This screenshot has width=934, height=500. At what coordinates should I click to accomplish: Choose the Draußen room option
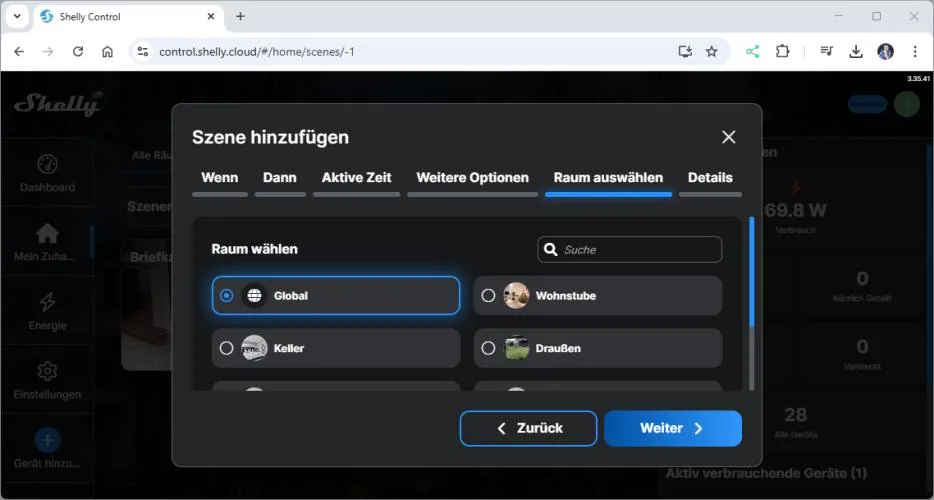click(488, 348)
